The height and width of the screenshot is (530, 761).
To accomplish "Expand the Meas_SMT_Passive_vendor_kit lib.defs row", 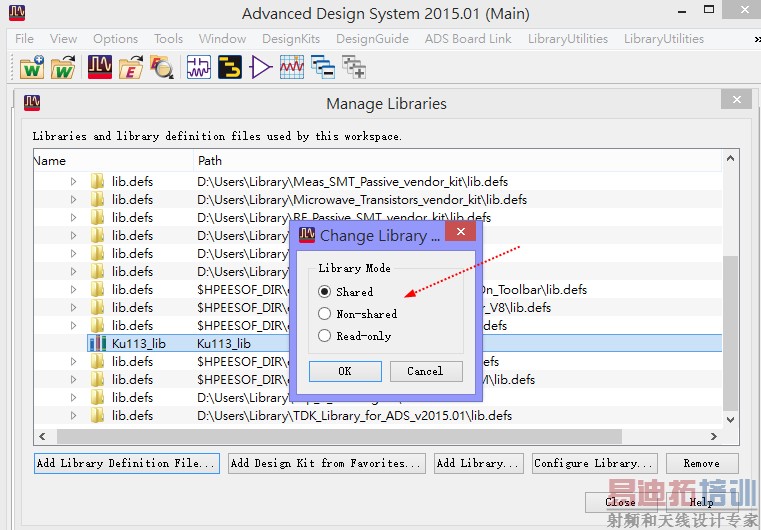I will 73,182.
